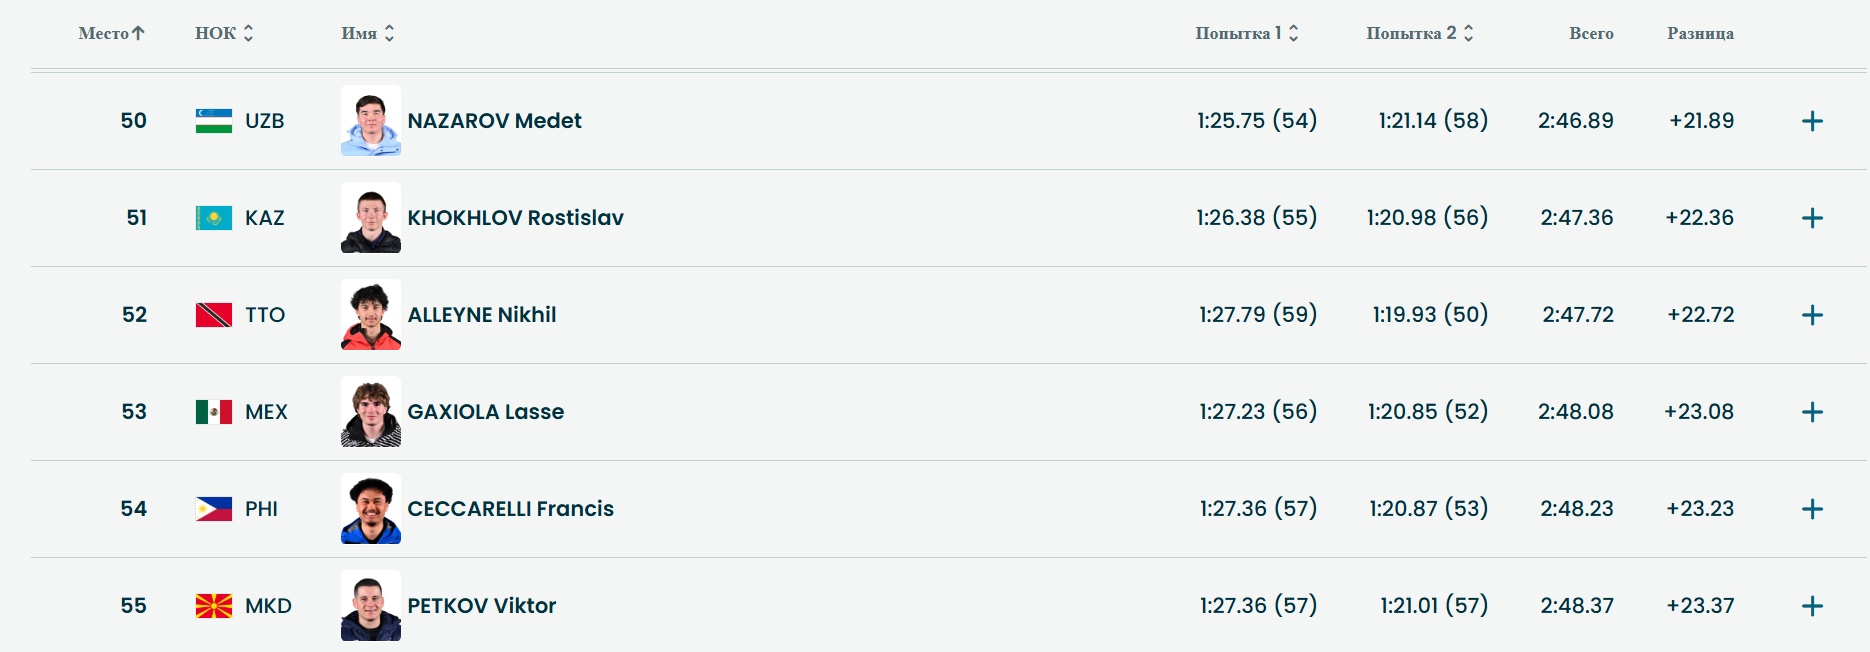Sort table by Место column
The image size is (1870, 652).
(x=112, y=33)
